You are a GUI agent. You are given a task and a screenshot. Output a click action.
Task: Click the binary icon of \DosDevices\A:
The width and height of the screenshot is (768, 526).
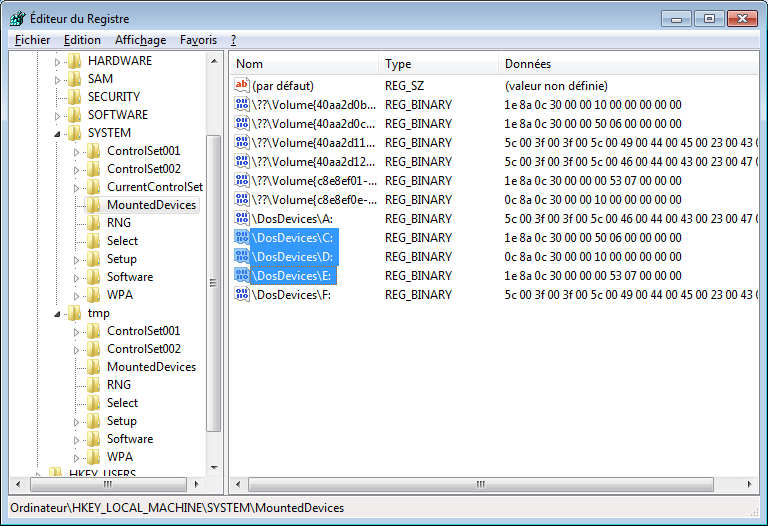point(242,218)
